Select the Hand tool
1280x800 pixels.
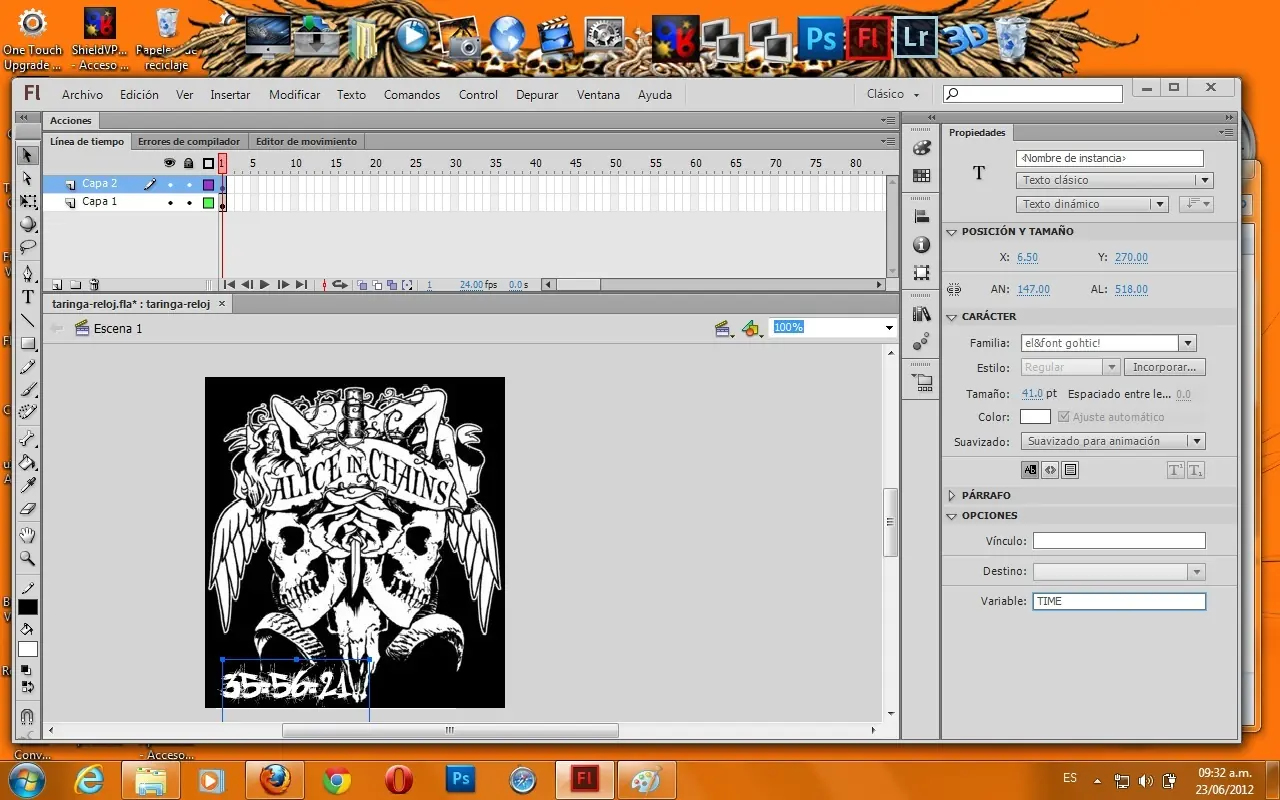28,535
